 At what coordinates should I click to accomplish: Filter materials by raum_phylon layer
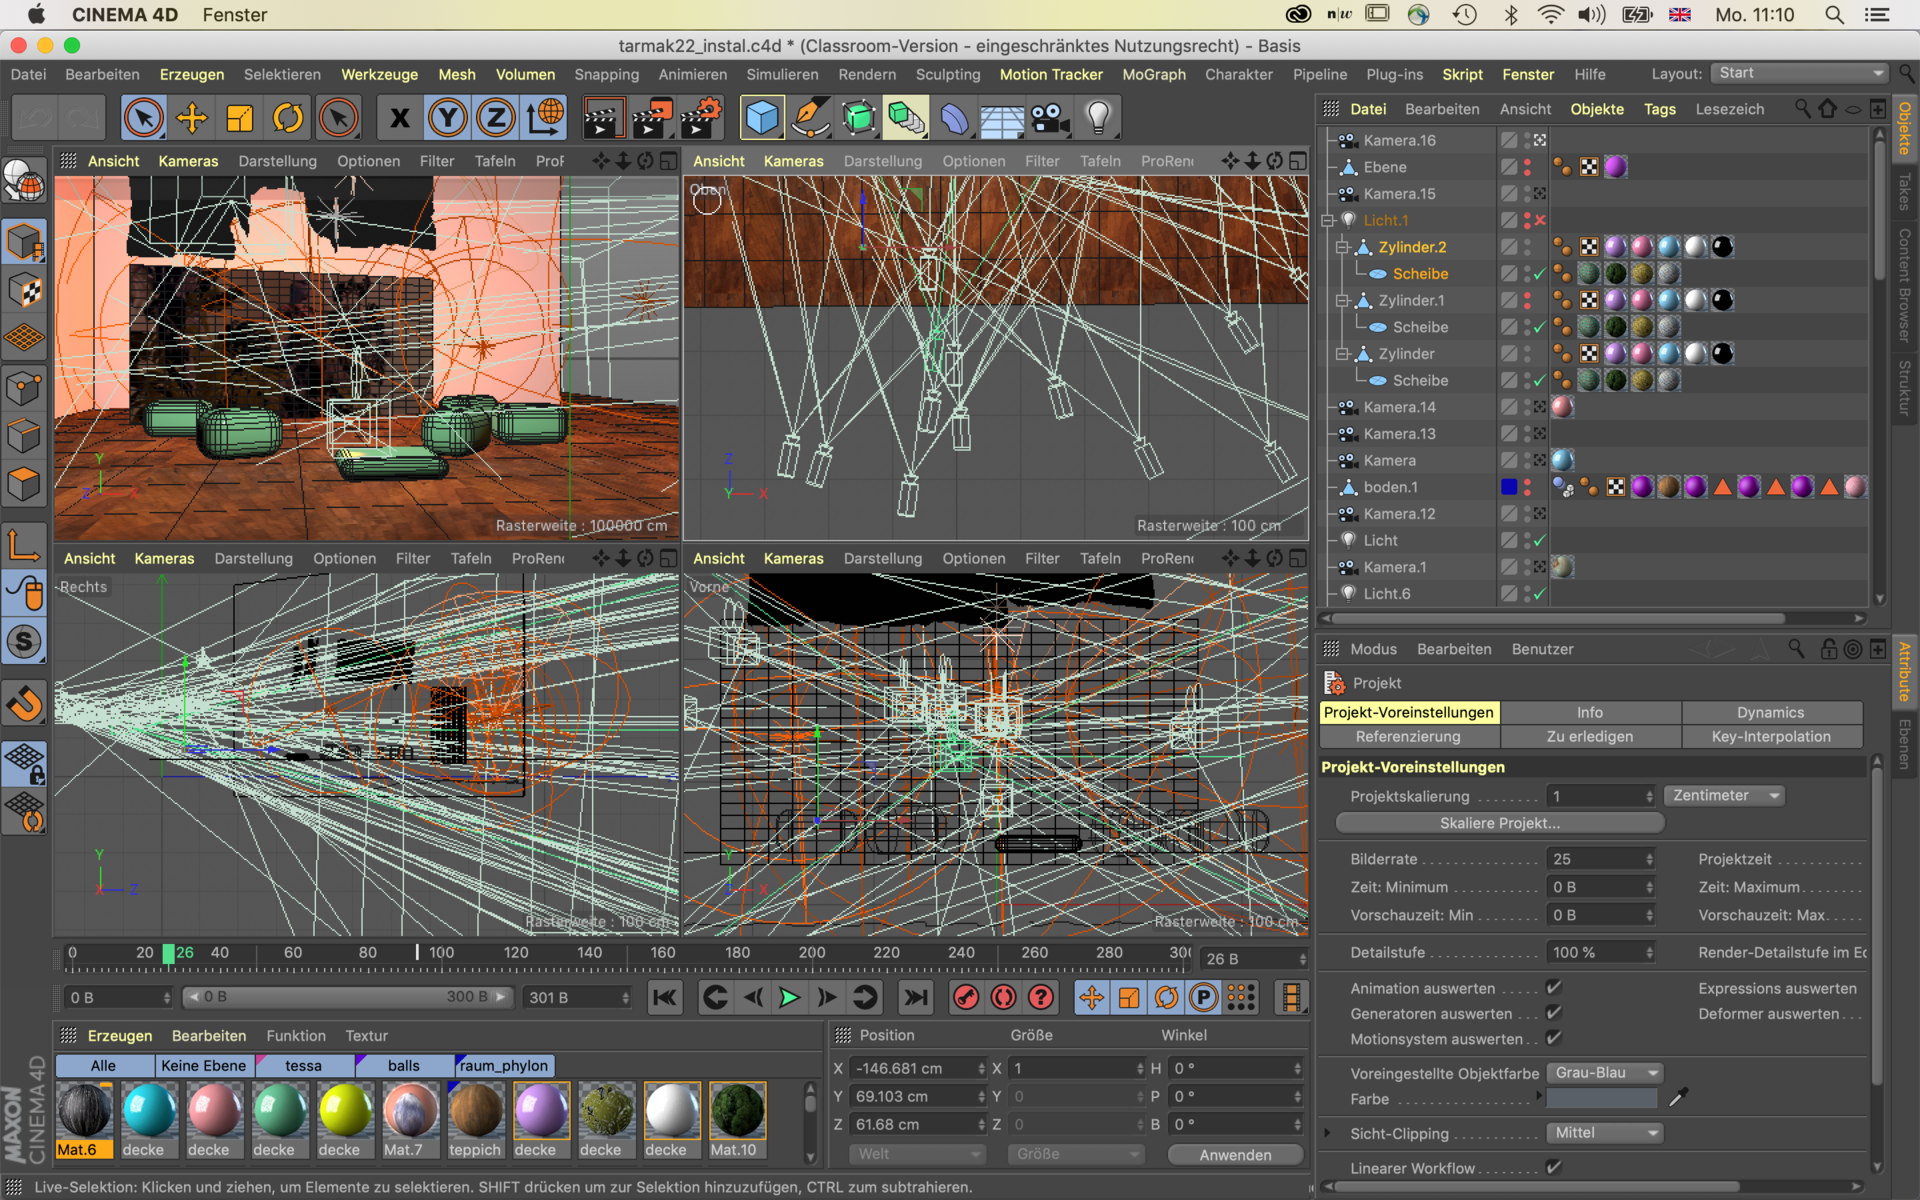[x=504, y=1065]
